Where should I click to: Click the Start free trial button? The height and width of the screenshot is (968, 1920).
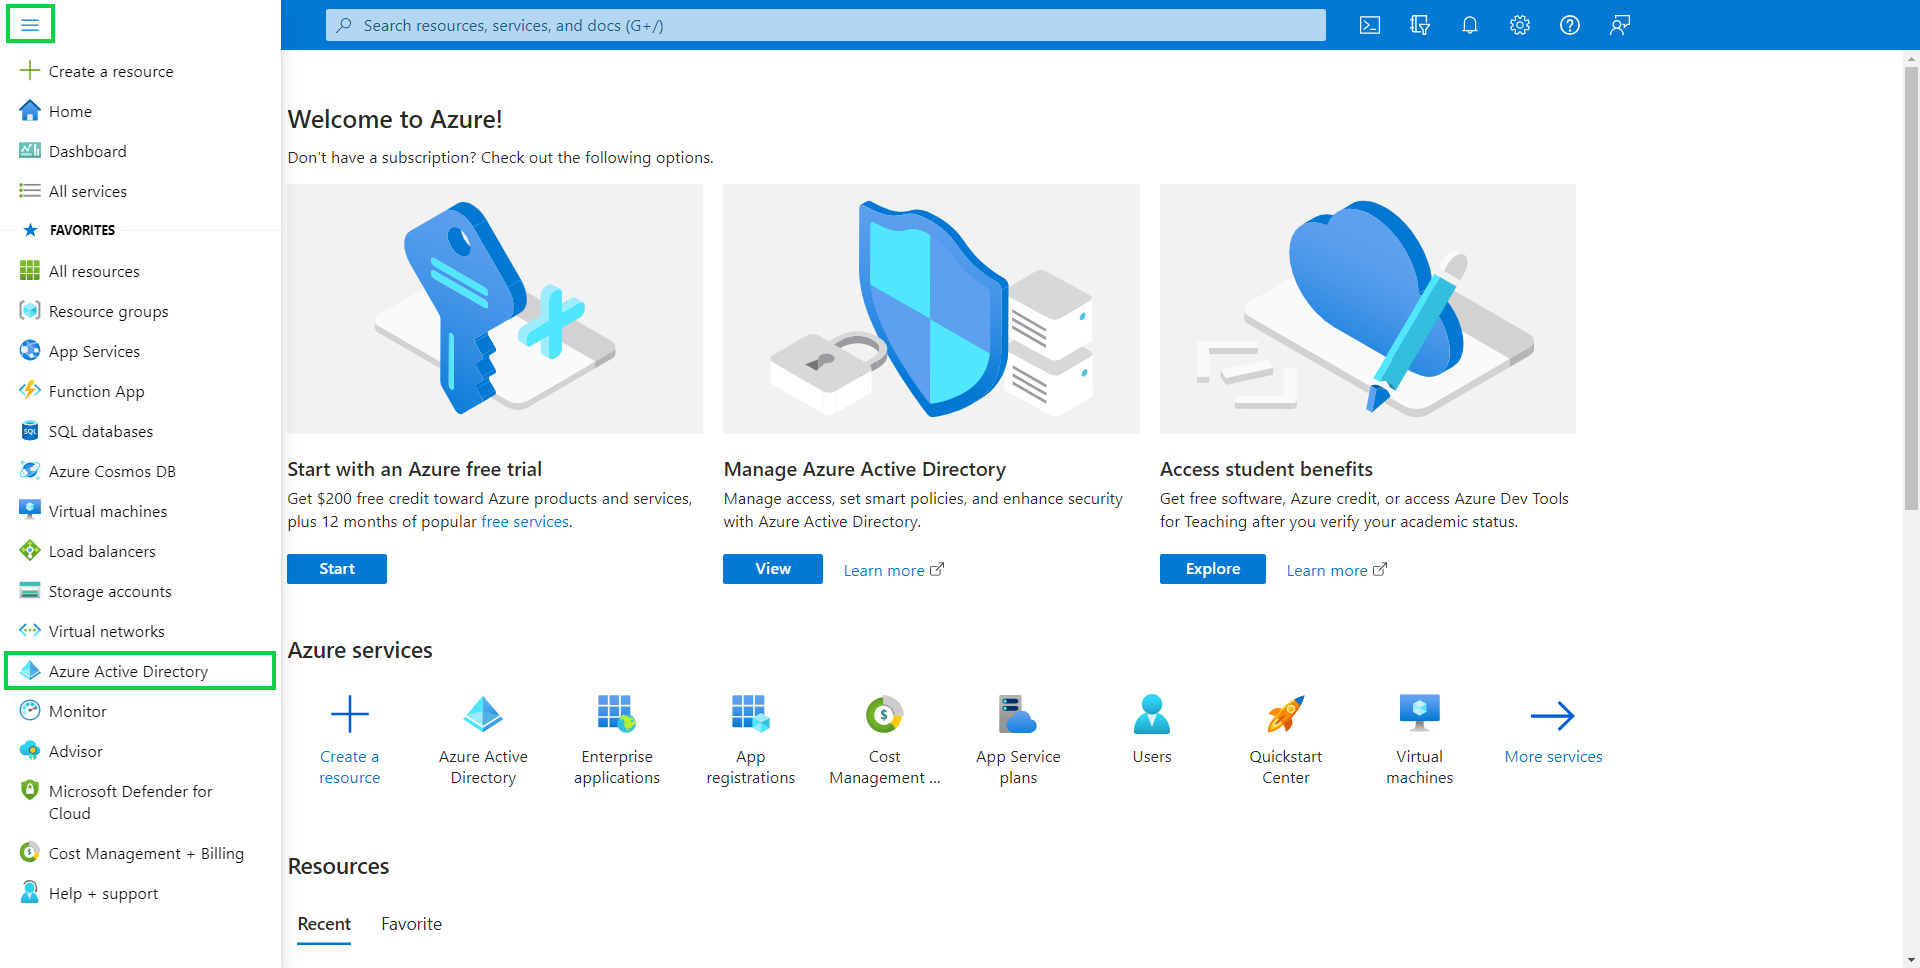337,569
